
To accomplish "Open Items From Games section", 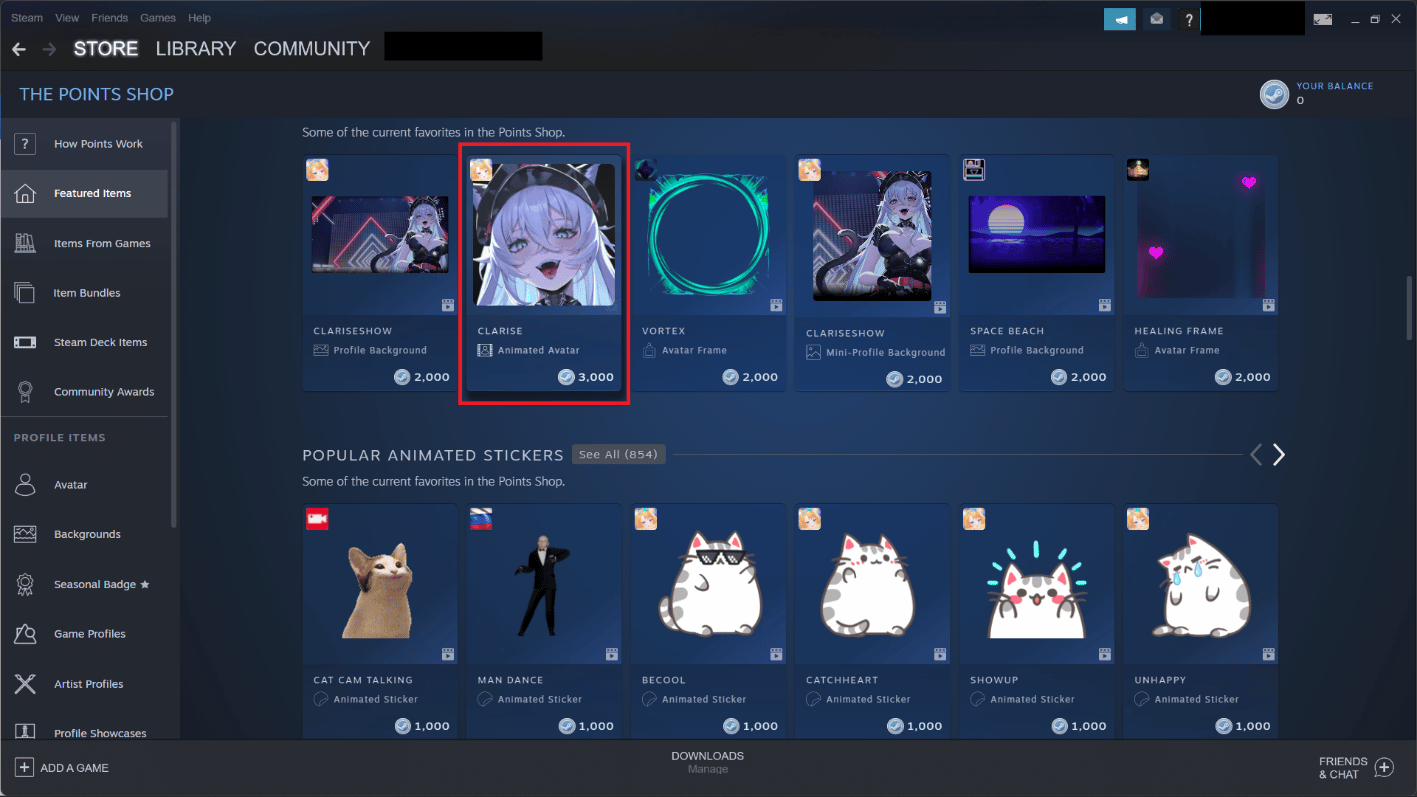I will [84, 243].
